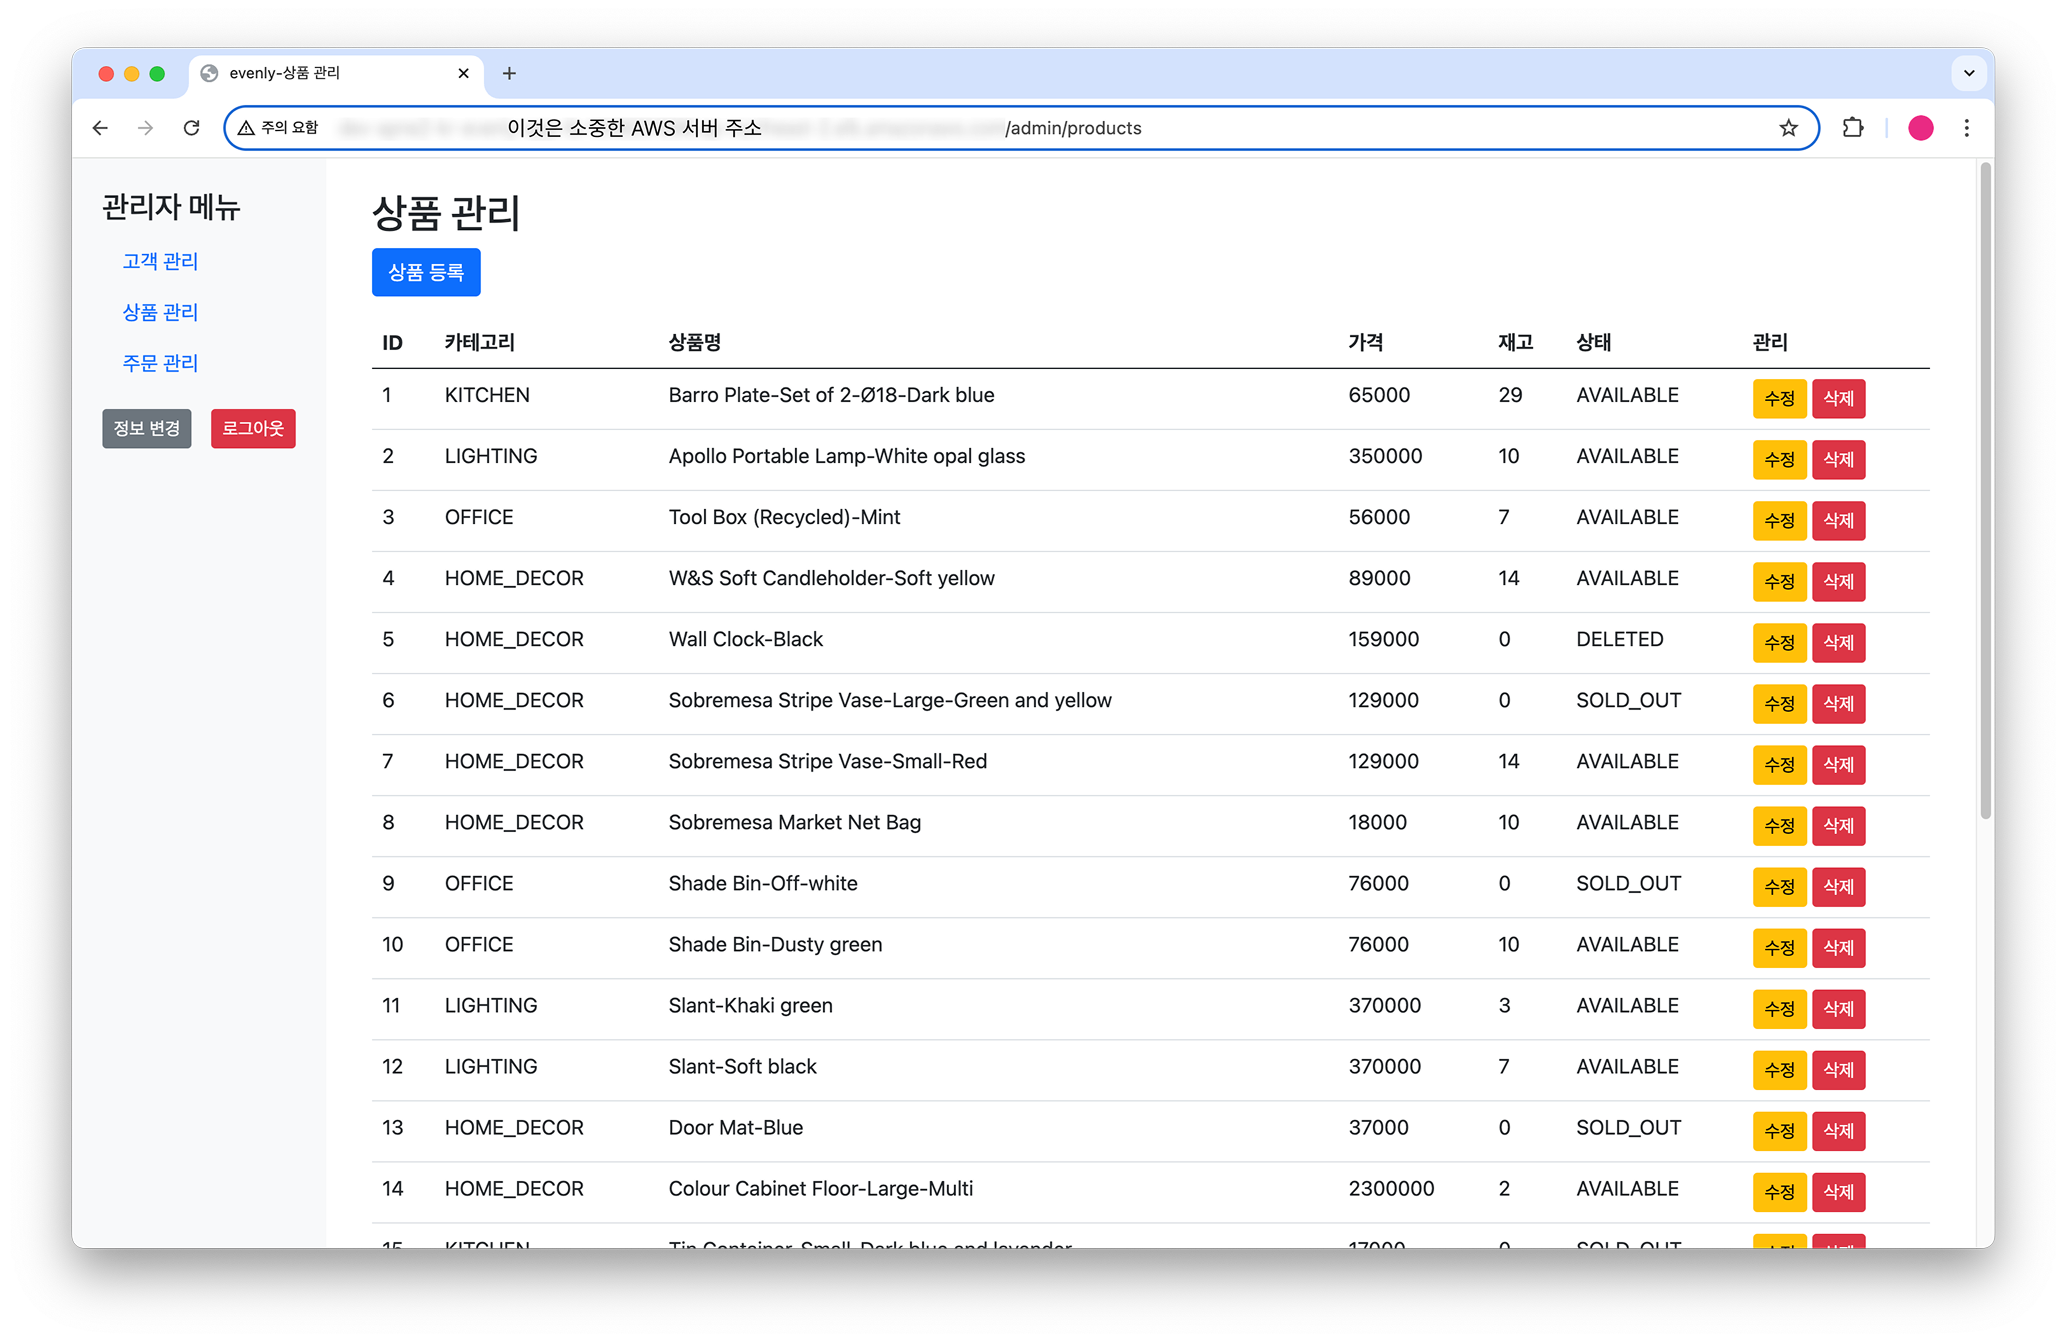Expand the tab search dropdown arrow
This screenshot has width=2066, height=1342.
1969,73
